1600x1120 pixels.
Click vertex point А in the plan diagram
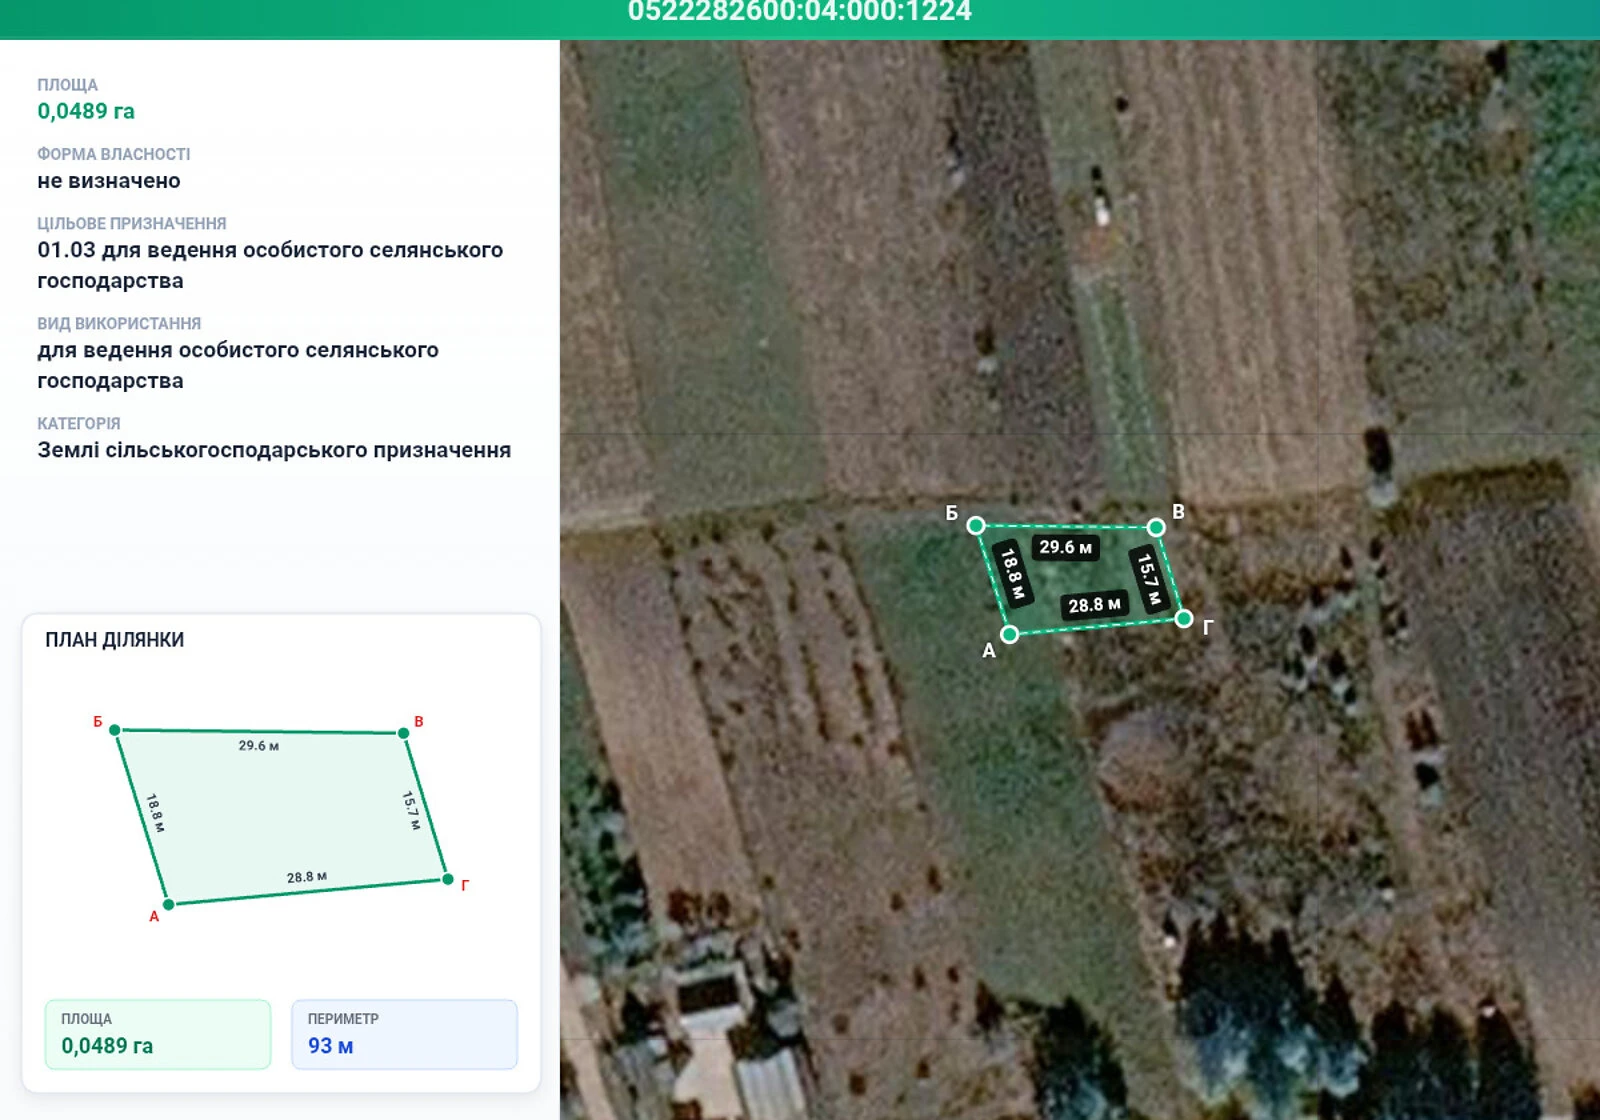pos(169,904)
